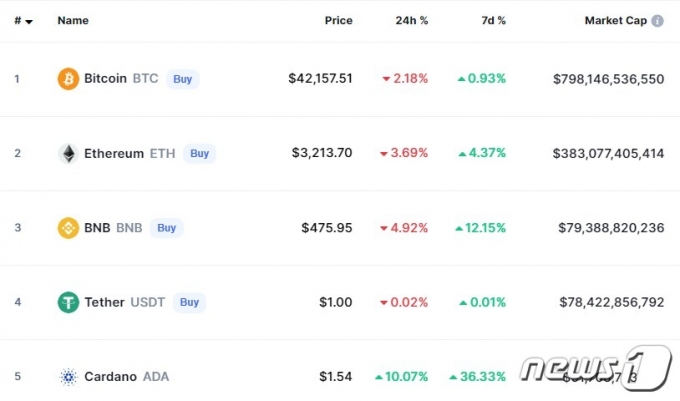
Task: Sort by the 24h % column header
Action: [412, 20]
